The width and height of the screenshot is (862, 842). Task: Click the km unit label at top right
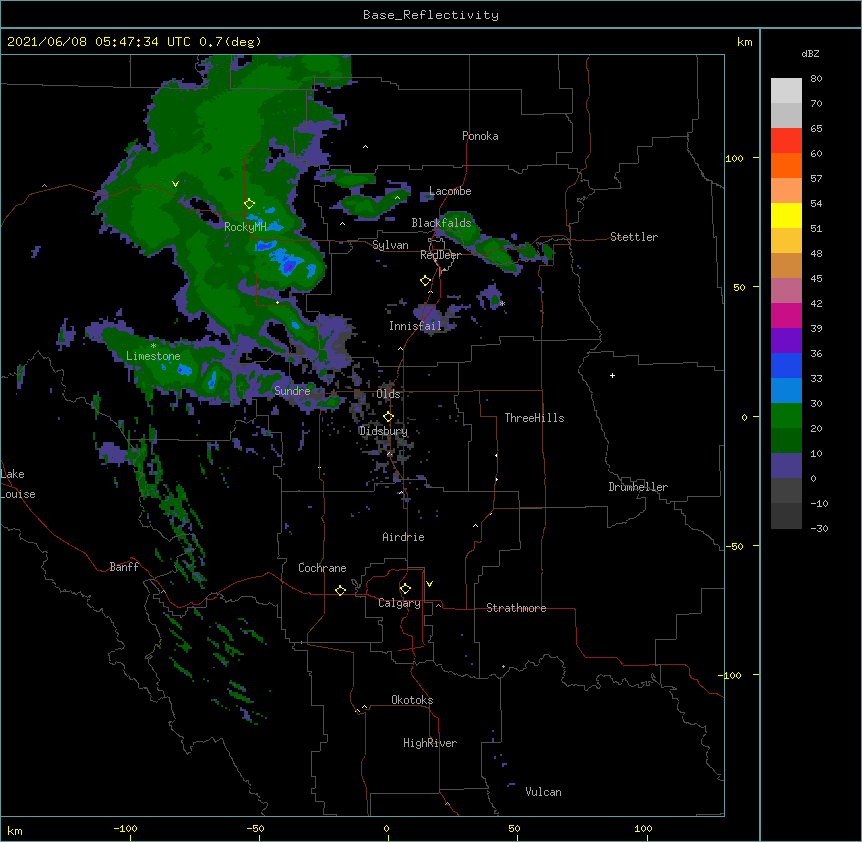745,42
